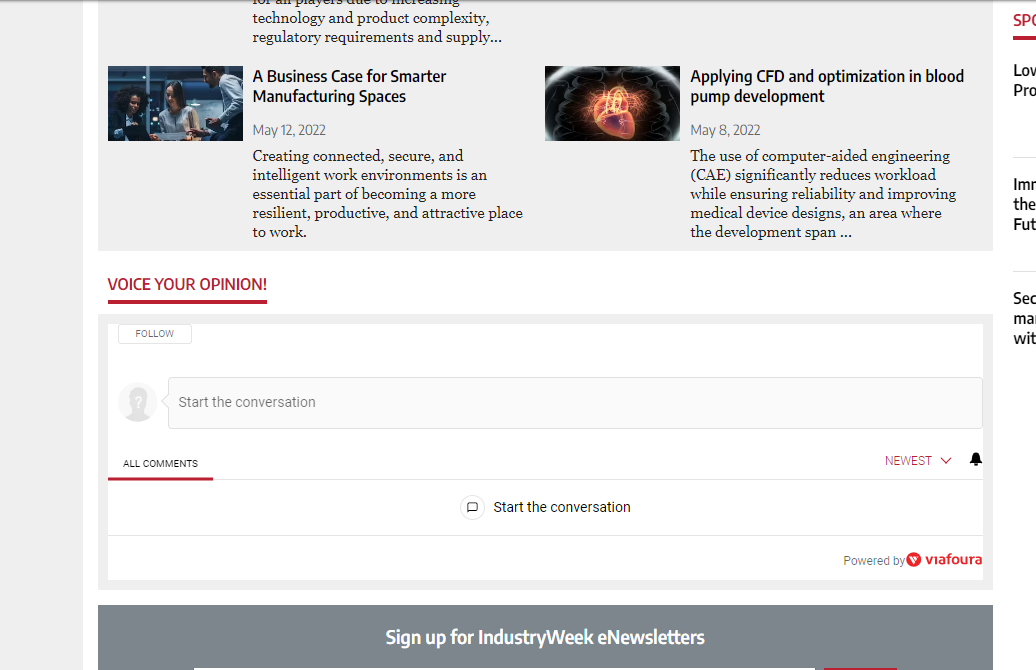Expand the chevron next to NEWEST
The width and height of the screenshot is (1036, 670).
946,461
